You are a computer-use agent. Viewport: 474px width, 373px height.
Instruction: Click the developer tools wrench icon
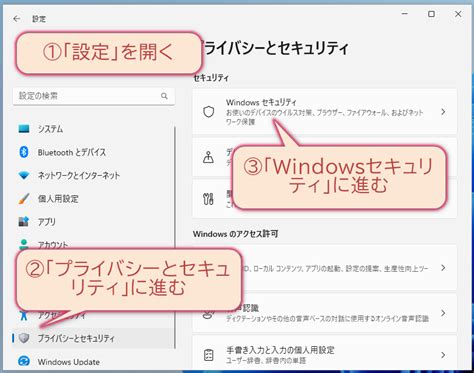209,199
